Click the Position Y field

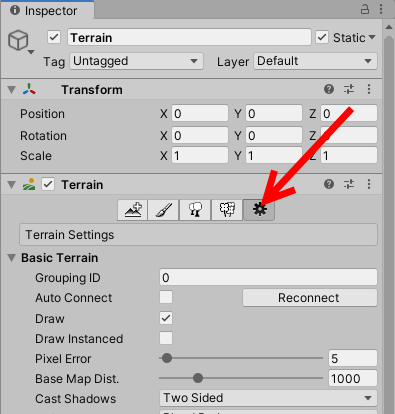tap(274, 113)
